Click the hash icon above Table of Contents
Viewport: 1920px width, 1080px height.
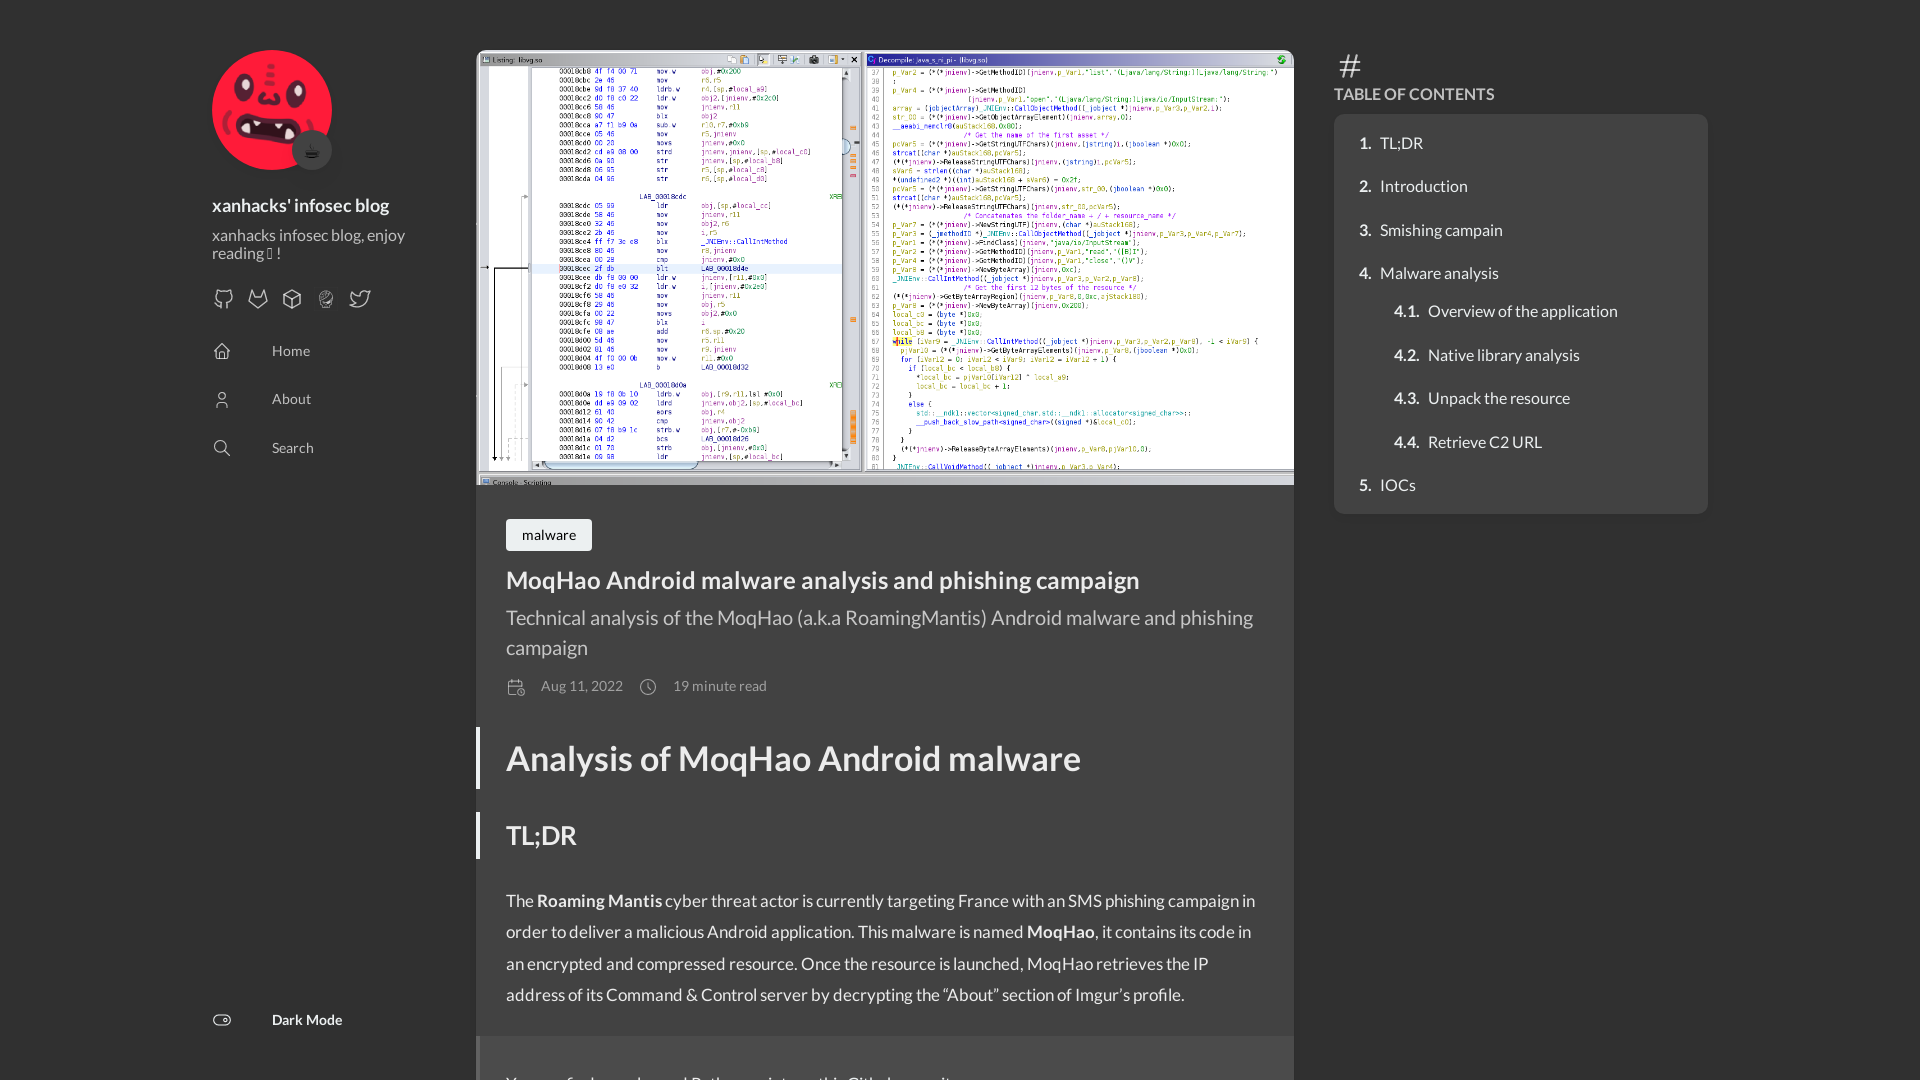(1349, 66)
